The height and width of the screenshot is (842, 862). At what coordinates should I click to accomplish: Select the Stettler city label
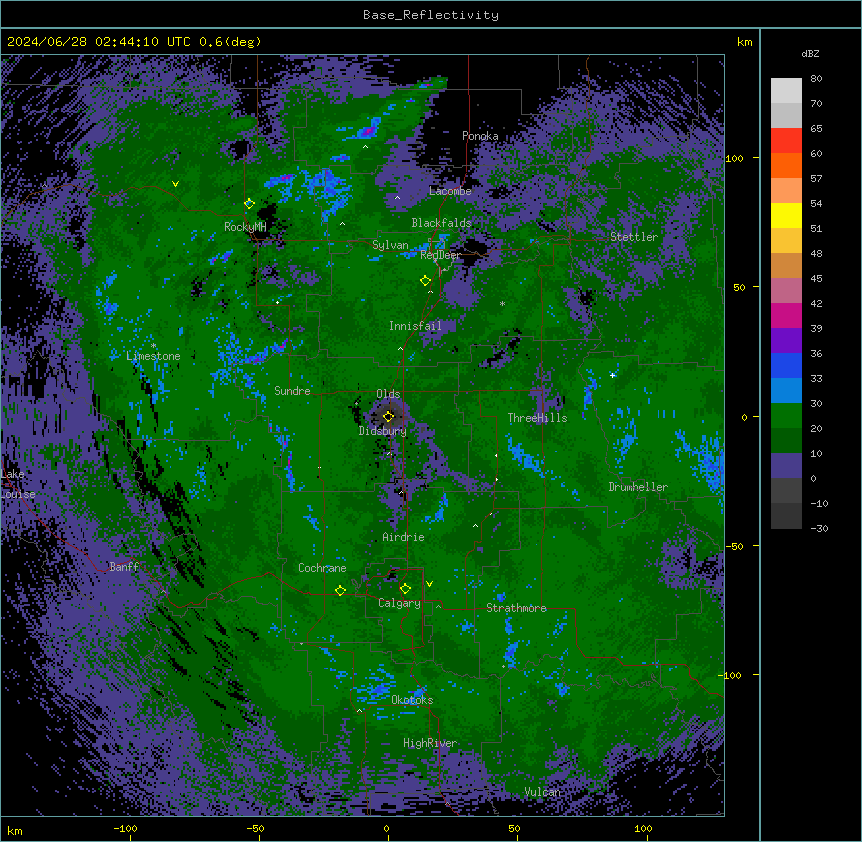[634, 237]
